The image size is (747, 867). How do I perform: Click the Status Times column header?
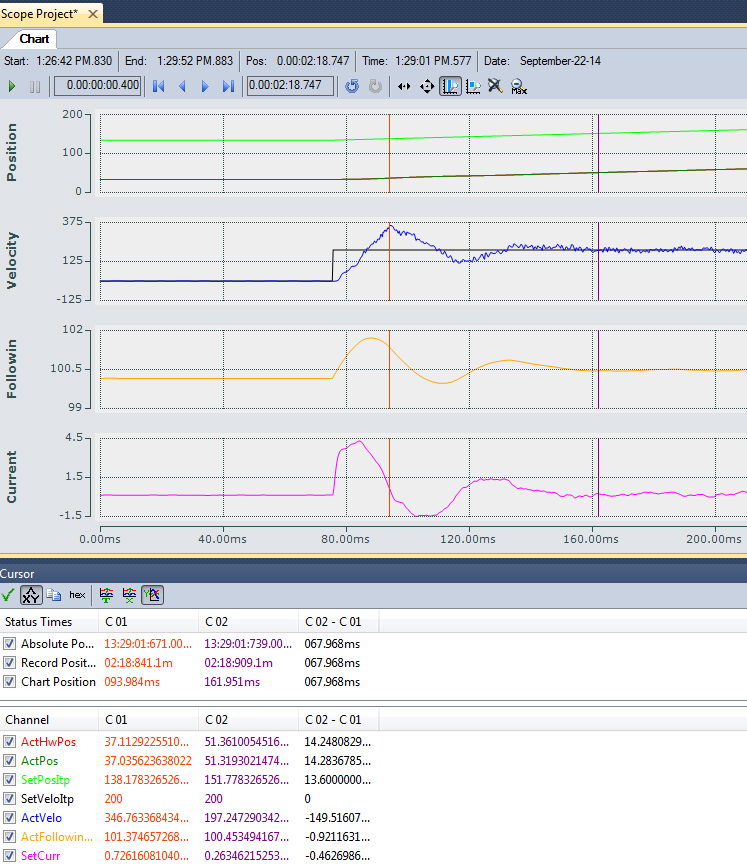click(x=49, y=622)
